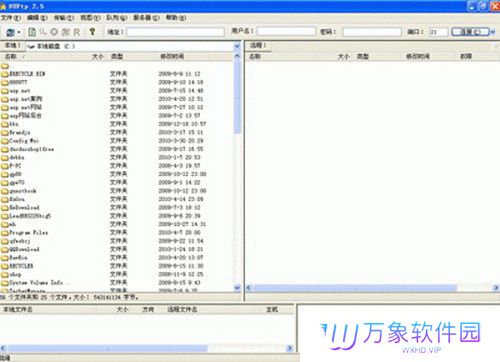Viewport: 500px width, 362px height.
Task: Click the queue pane scroll-right arrow
Action: [x=290, y=348]
